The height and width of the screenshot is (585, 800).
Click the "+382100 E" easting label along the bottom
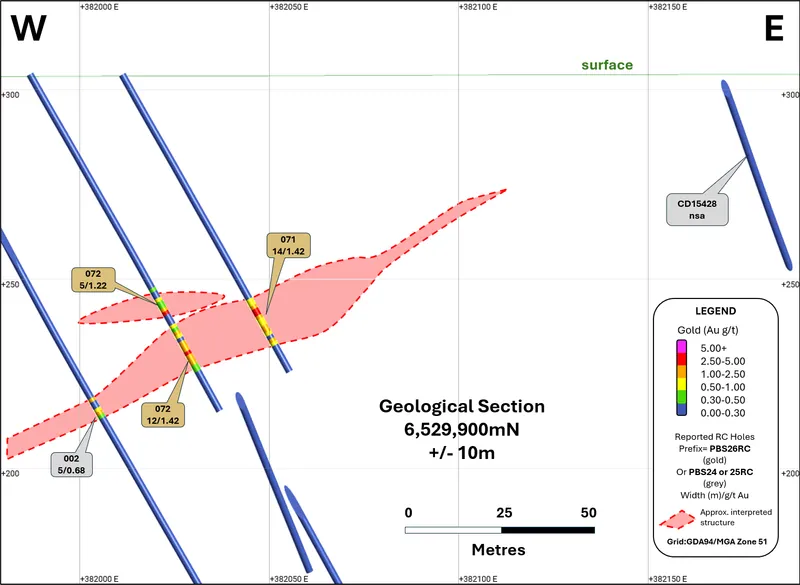click(x=479, y=579)
